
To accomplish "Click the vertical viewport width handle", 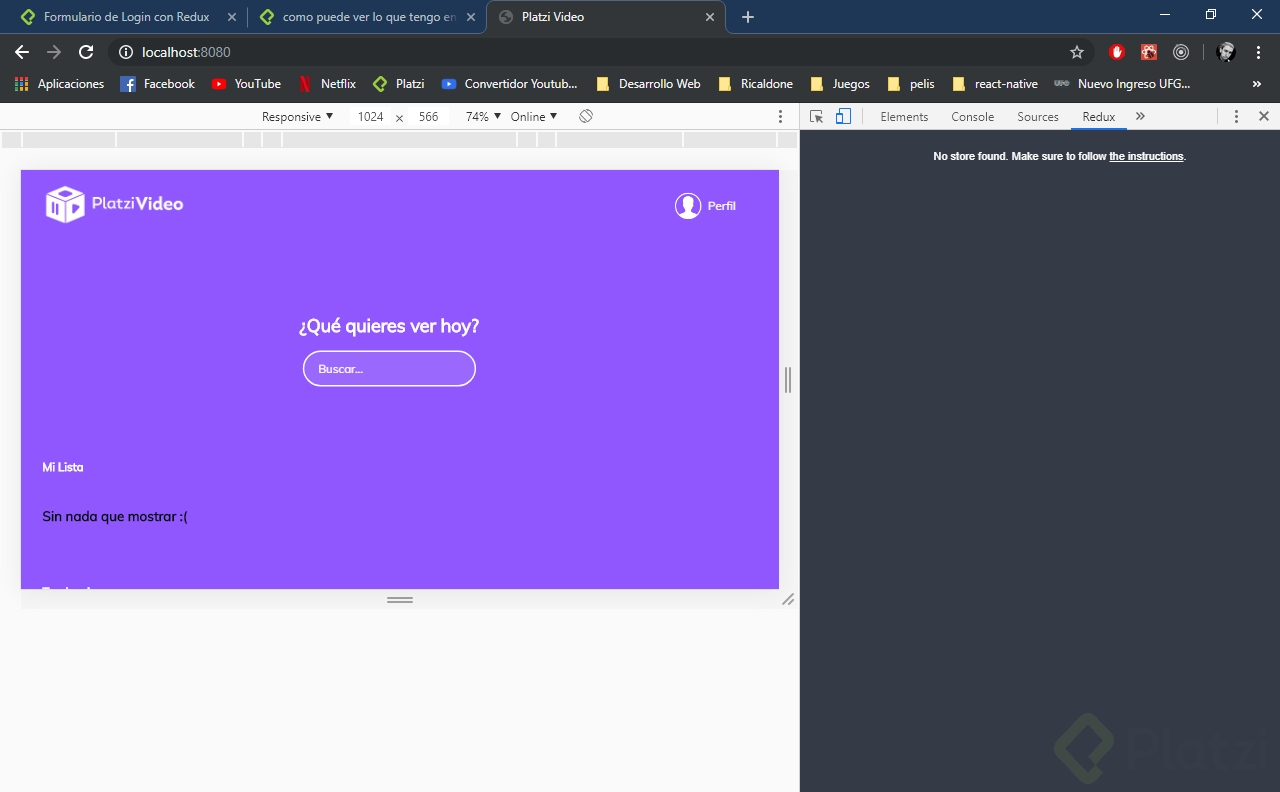I will click(788, 380).
